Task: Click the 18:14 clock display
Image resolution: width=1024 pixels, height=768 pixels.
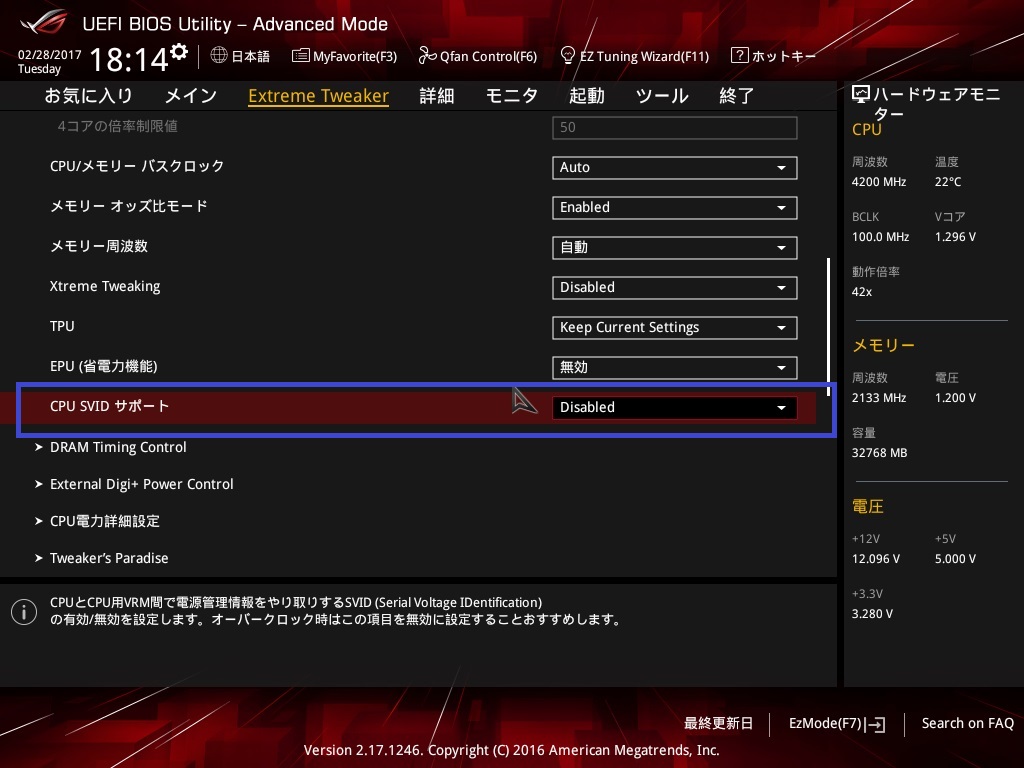Action: tap(129, 59)
